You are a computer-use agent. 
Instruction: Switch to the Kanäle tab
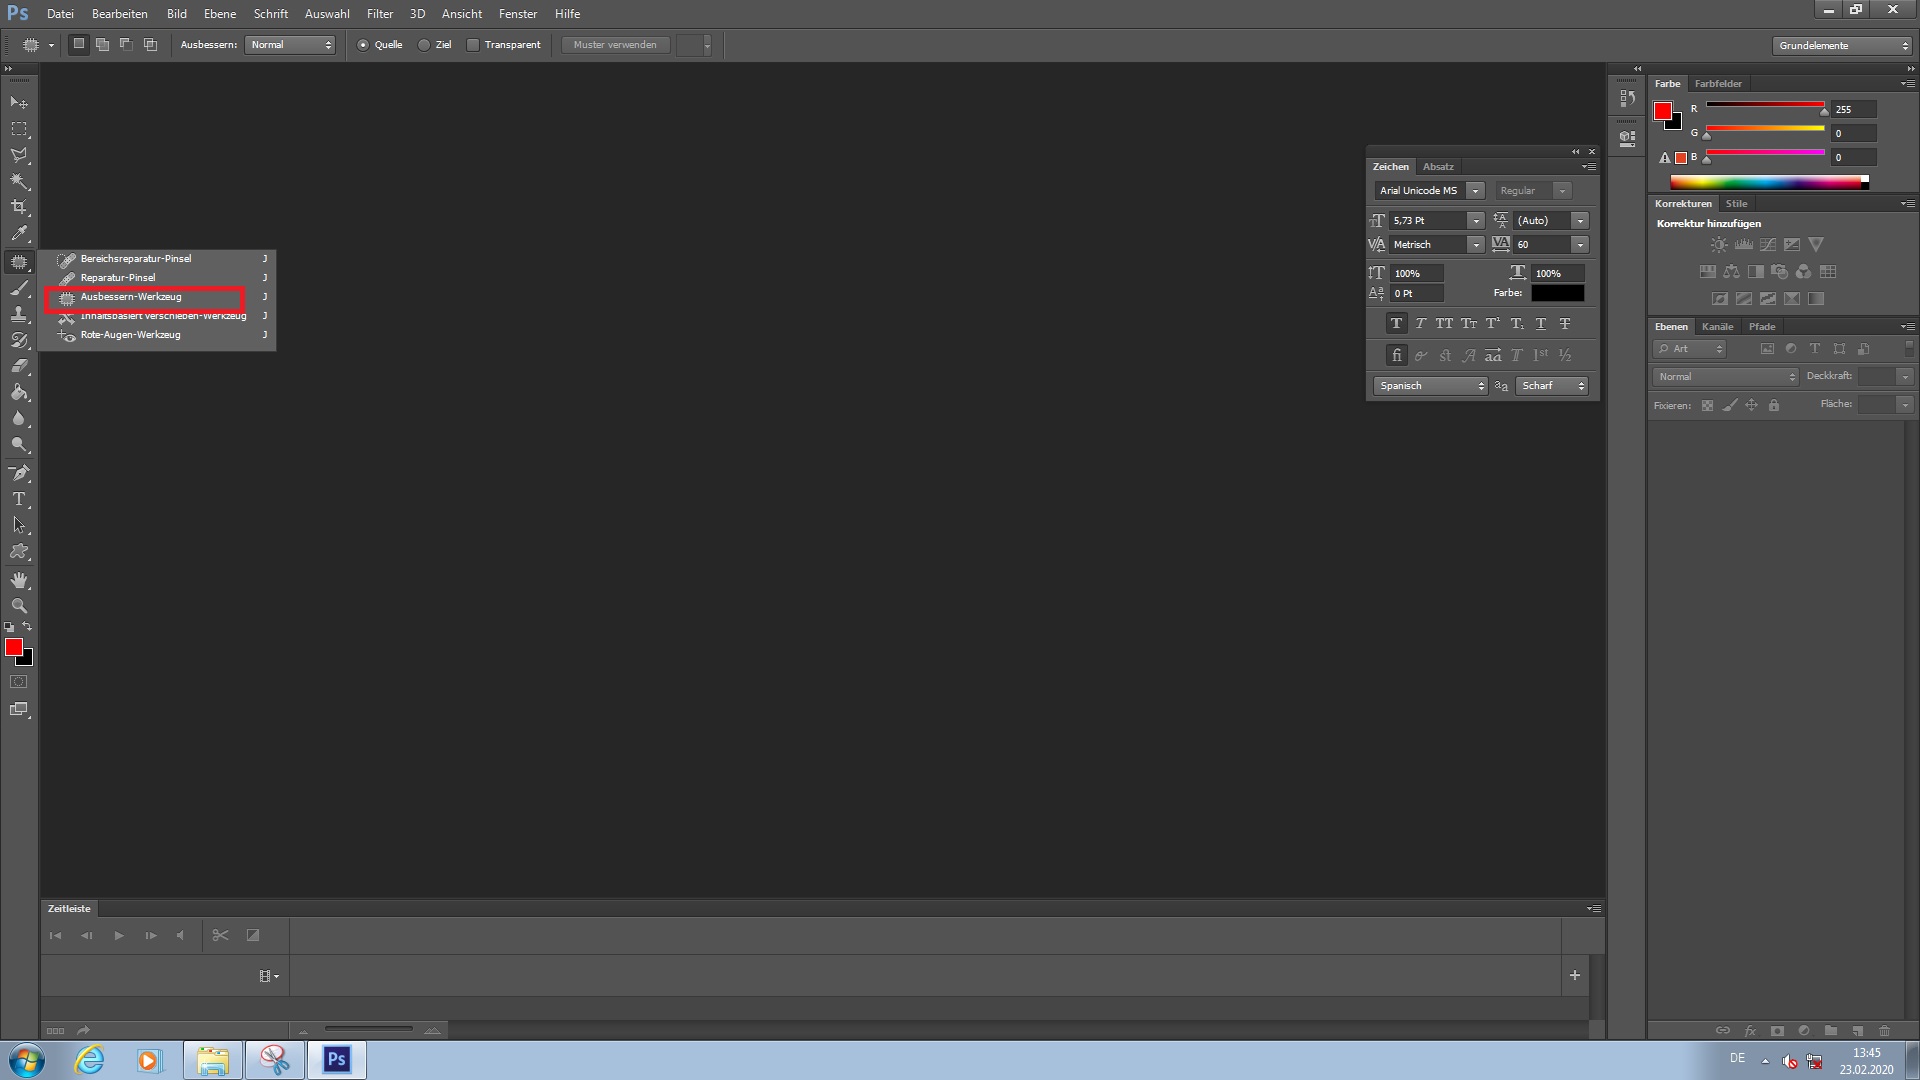click(1717, 326)
